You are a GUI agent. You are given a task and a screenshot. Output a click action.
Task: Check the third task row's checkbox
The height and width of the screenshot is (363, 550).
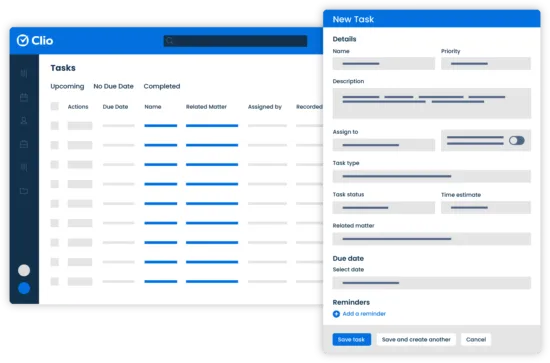point(55,164)
